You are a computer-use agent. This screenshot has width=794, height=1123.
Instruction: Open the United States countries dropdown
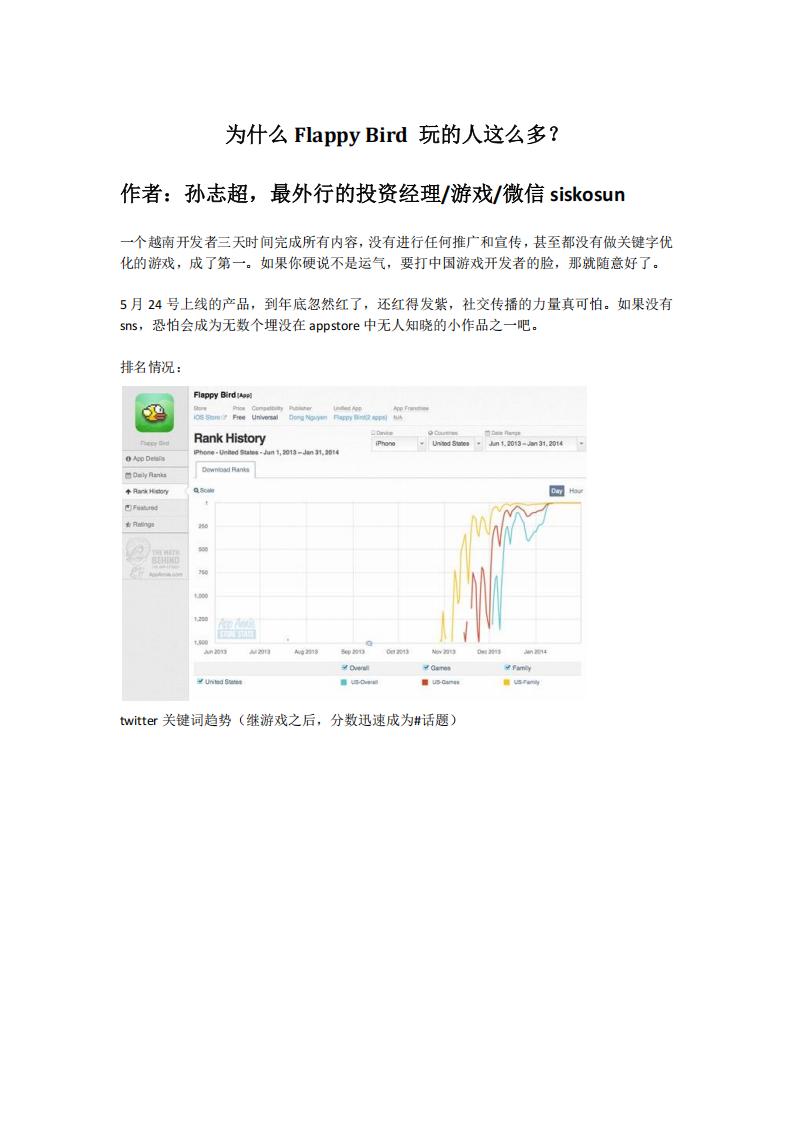(x=456, y=444)
